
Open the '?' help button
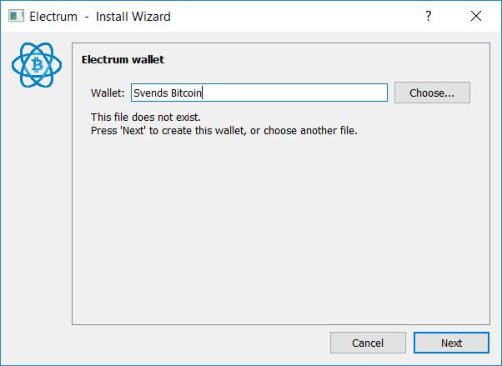point(428,16)
